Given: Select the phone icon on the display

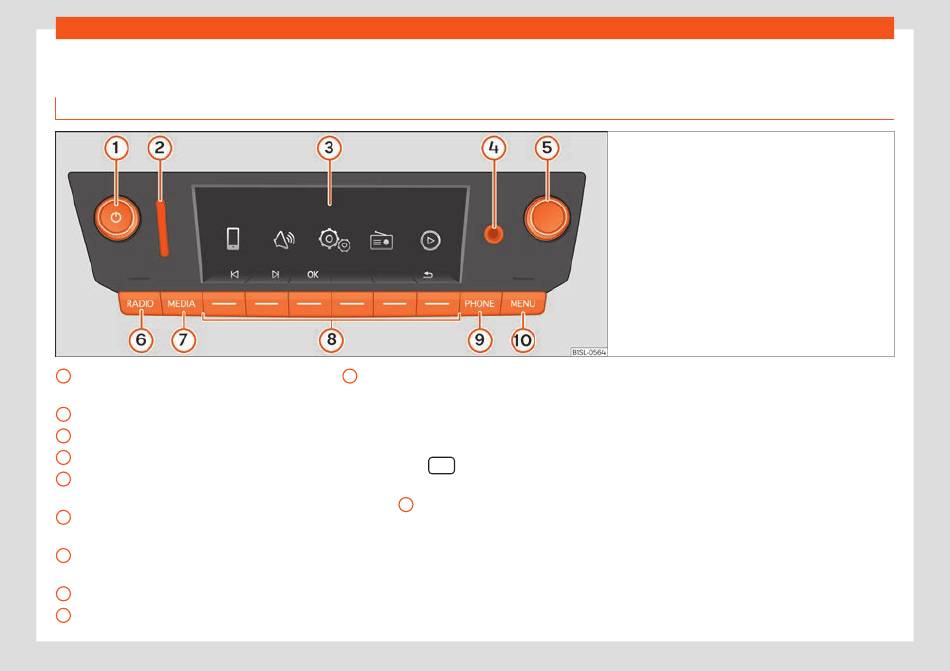Looking at the screenshot, I should (233, 239).
